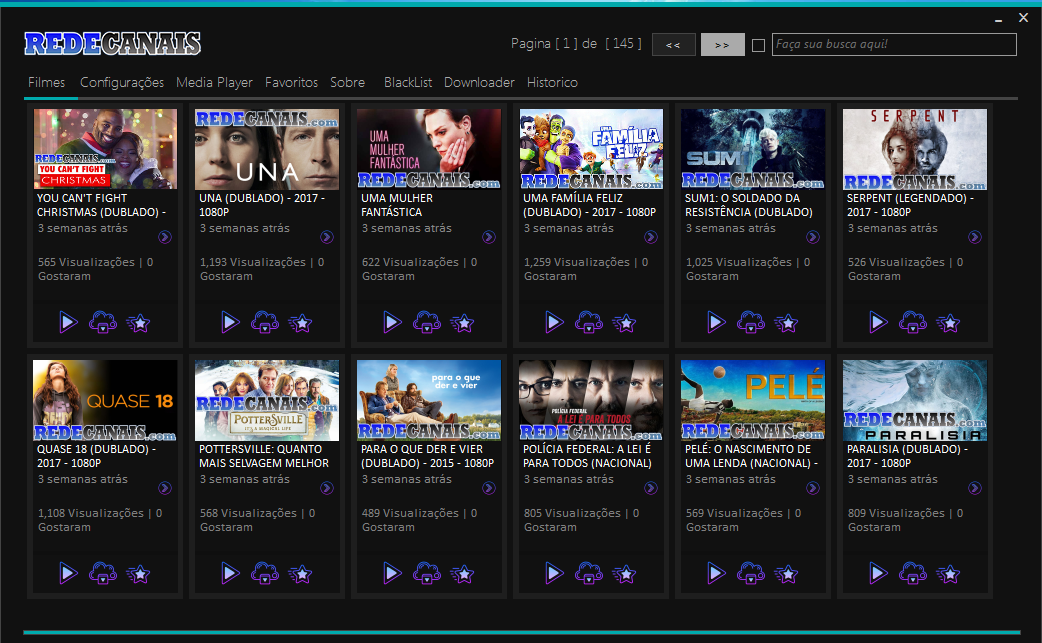Expand details arrow on Uma Mulher Fantástica

[489, 237]
